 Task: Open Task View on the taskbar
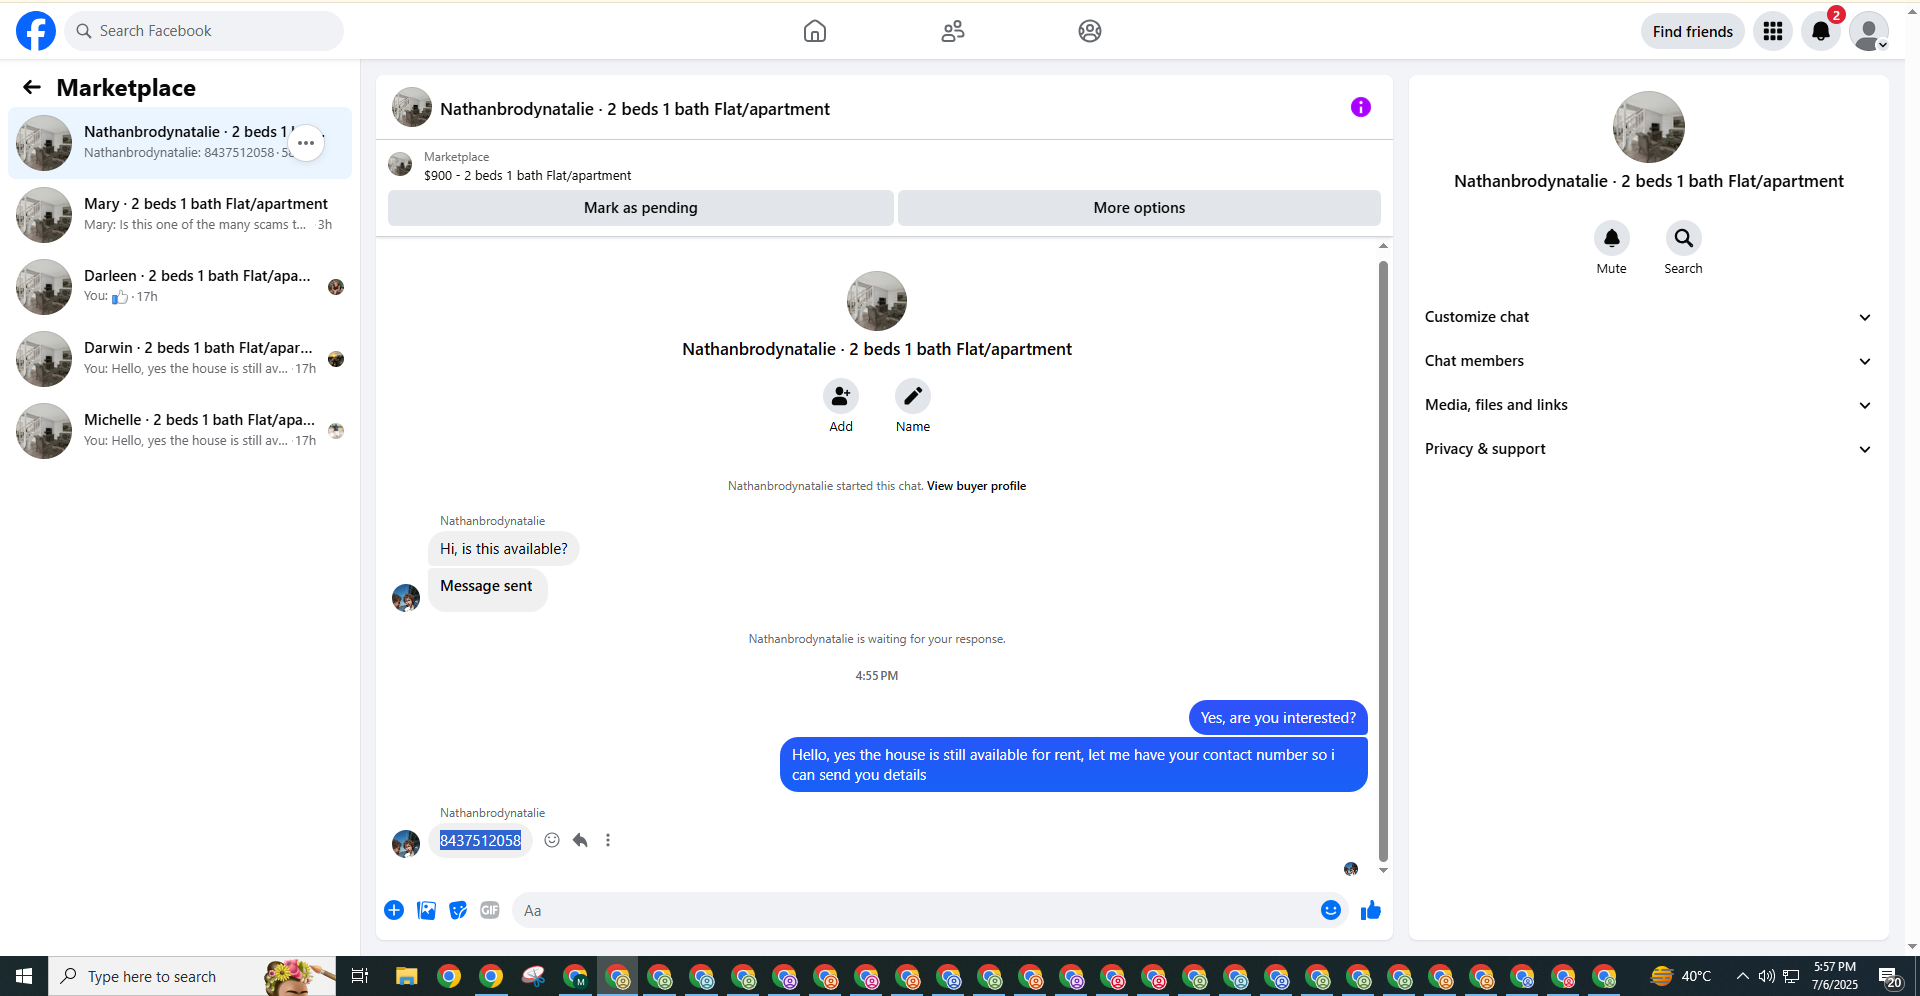pyautogui.click(x=360, y=976)
